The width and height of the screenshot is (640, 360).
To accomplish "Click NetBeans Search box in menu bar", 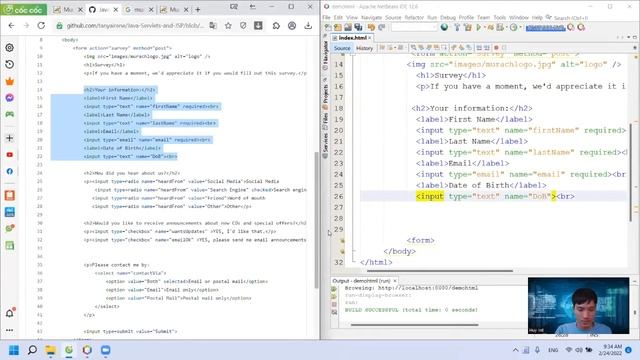I will (570, 18).
